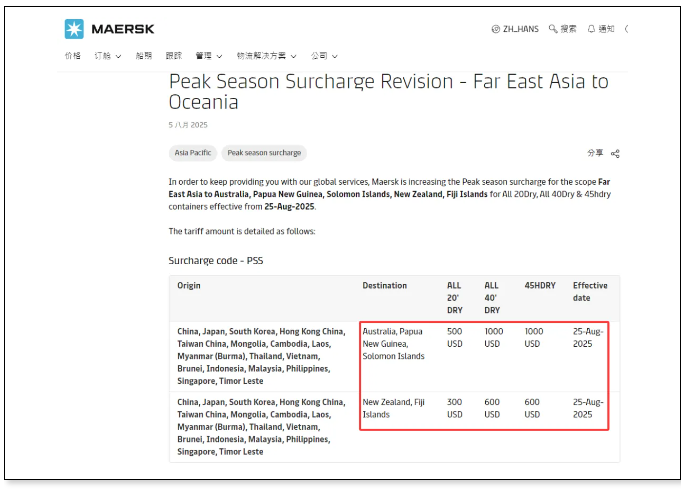Image resolution: width=690 pixels, height=489 pixels.
Task: Open the 公司 menu
Action: coord(324,56)
